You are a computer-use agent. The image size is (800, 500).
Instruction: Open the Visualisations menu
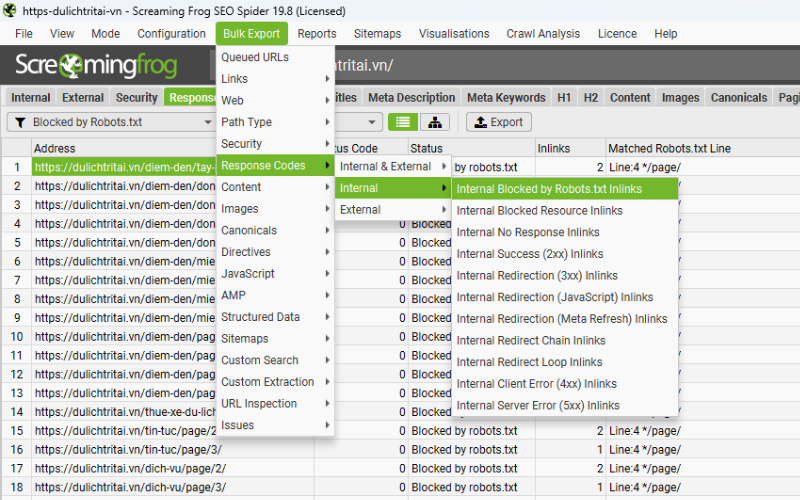[x=454, y=34]
